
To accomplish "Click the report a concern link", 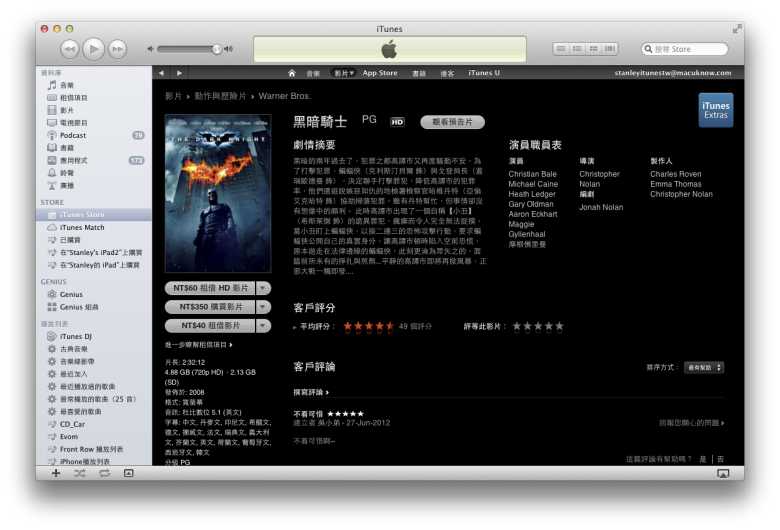I will tap(691, 423).
